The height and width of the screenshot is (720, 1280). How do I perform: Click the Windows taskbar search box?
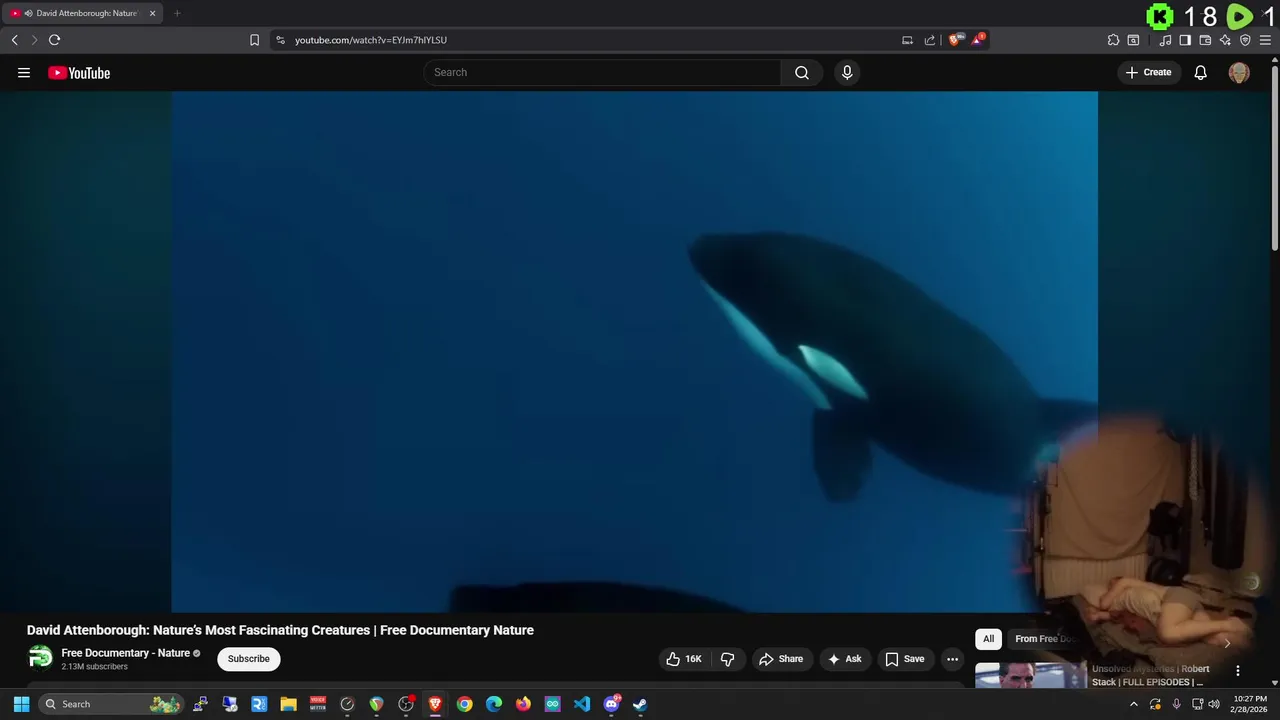(112, 704)
